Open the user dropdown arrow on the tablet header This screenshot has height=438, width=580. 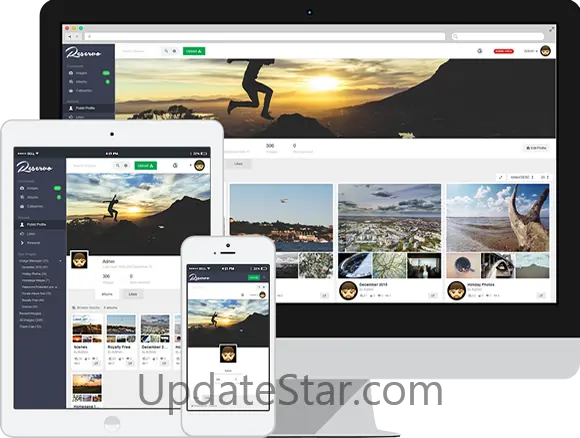190,165
